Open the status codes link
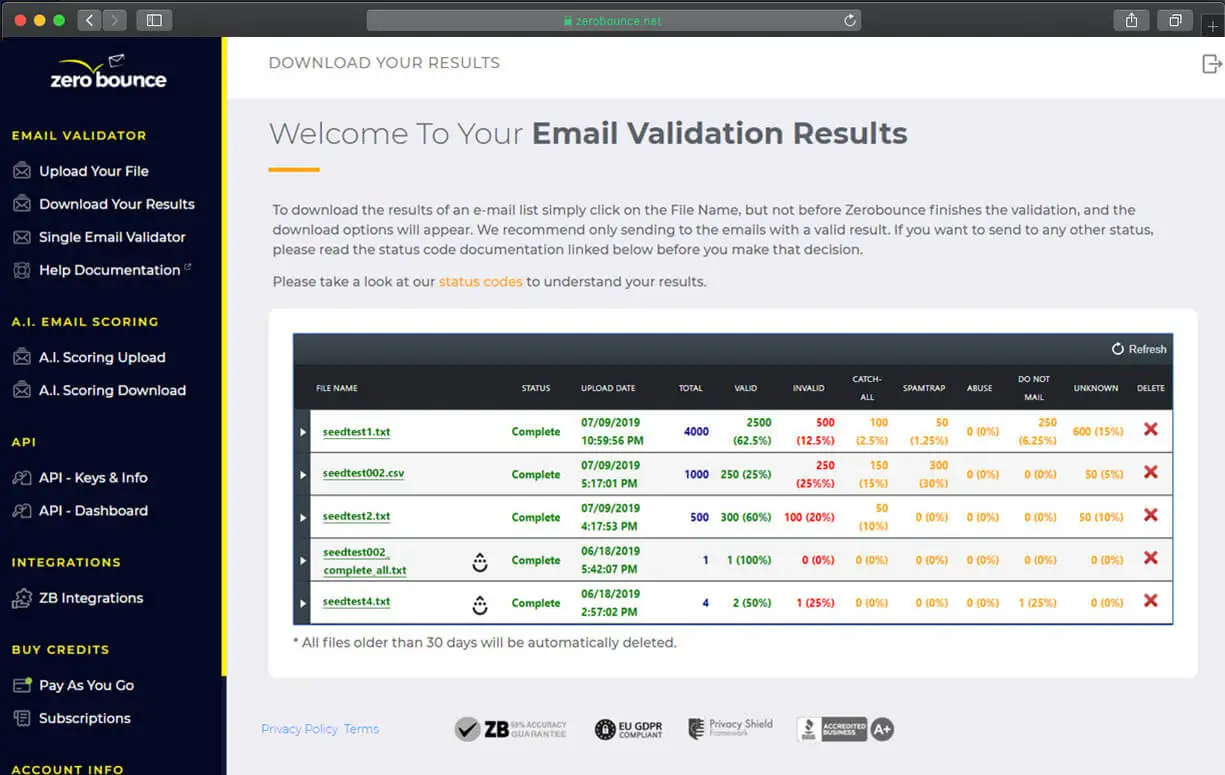The height and width of the screenshot is (775, 1225). (480, 282)
